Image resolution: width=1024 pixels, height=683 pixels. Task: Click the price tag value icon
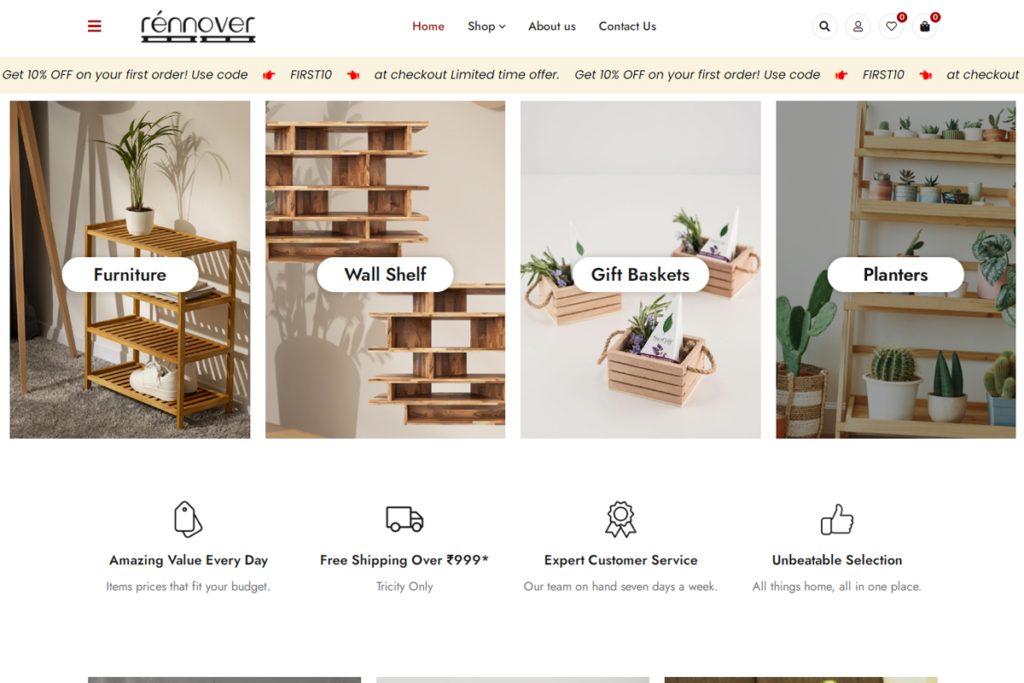(x=188, y=519)
